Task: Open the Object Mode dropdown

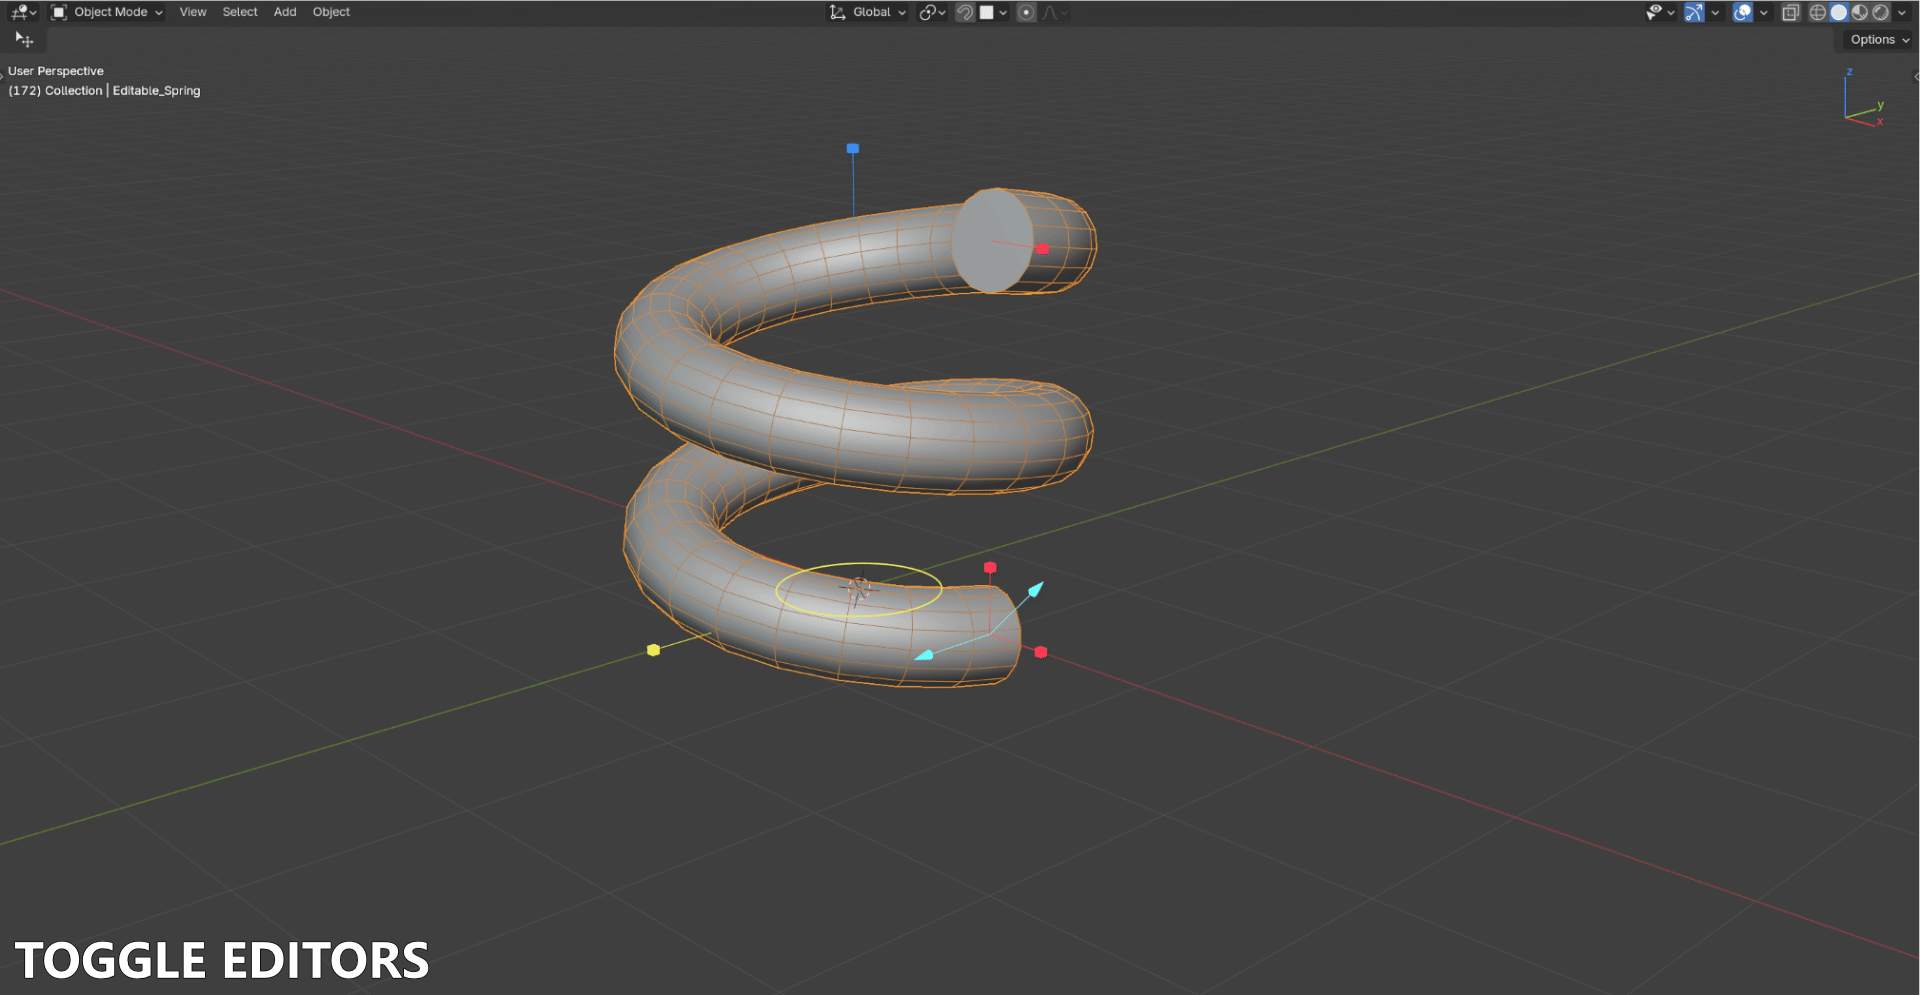Action: (107, 12)
